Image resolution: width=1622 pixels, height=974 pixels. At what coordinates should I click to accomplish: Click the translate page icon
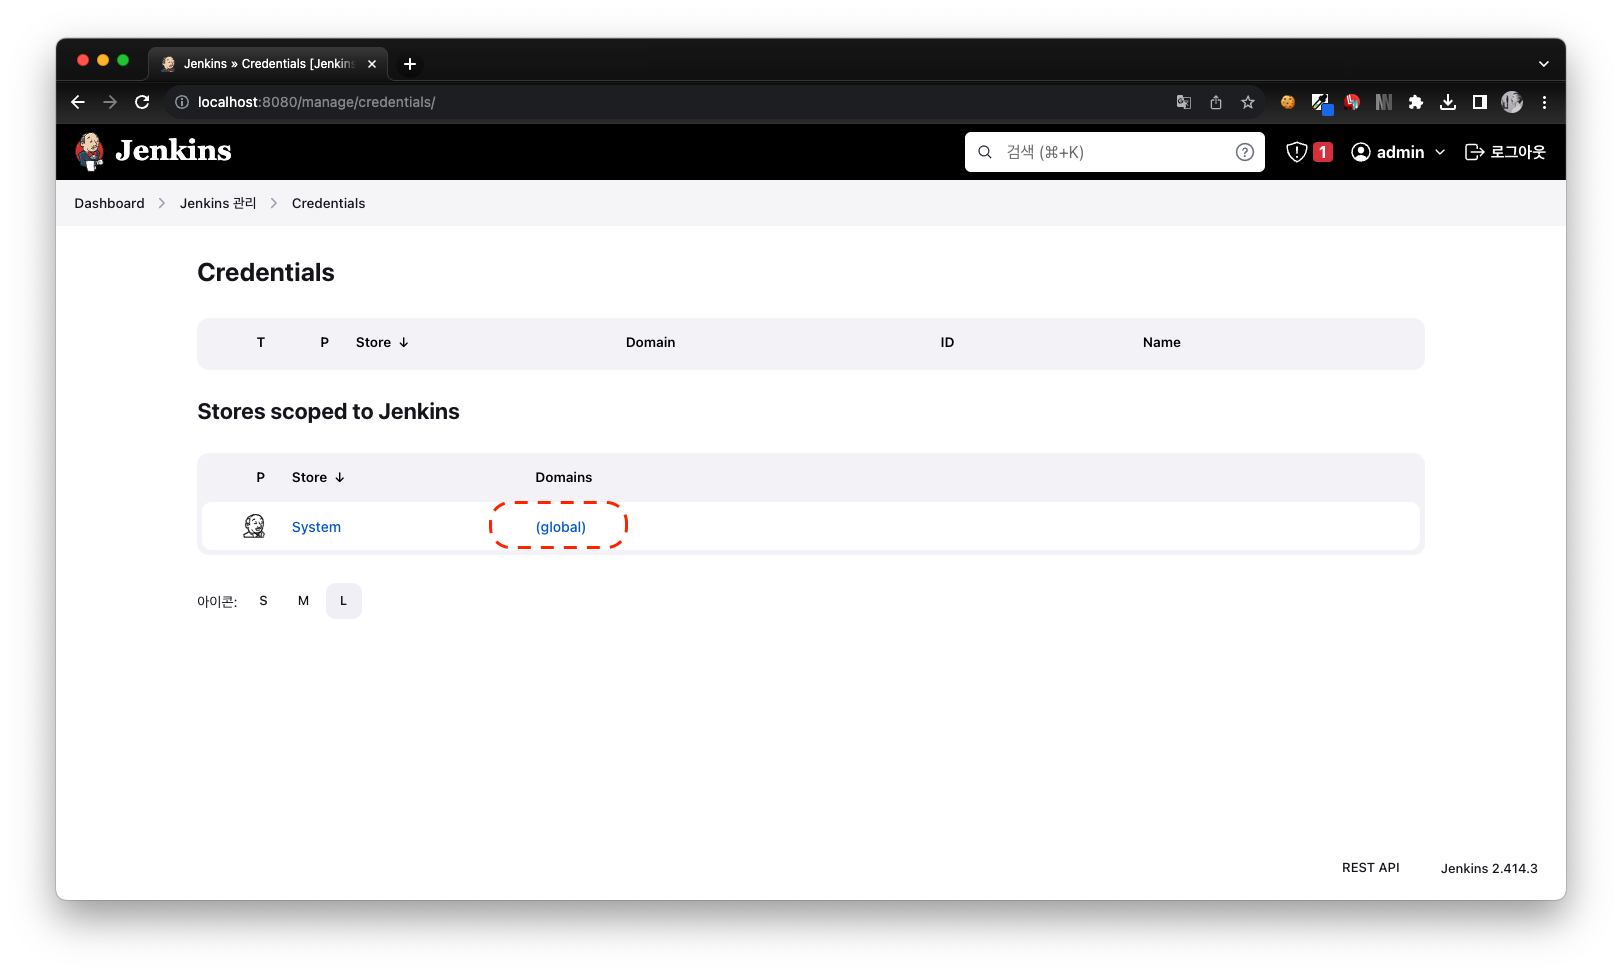pyautogui.click(x=1184, y=102)
